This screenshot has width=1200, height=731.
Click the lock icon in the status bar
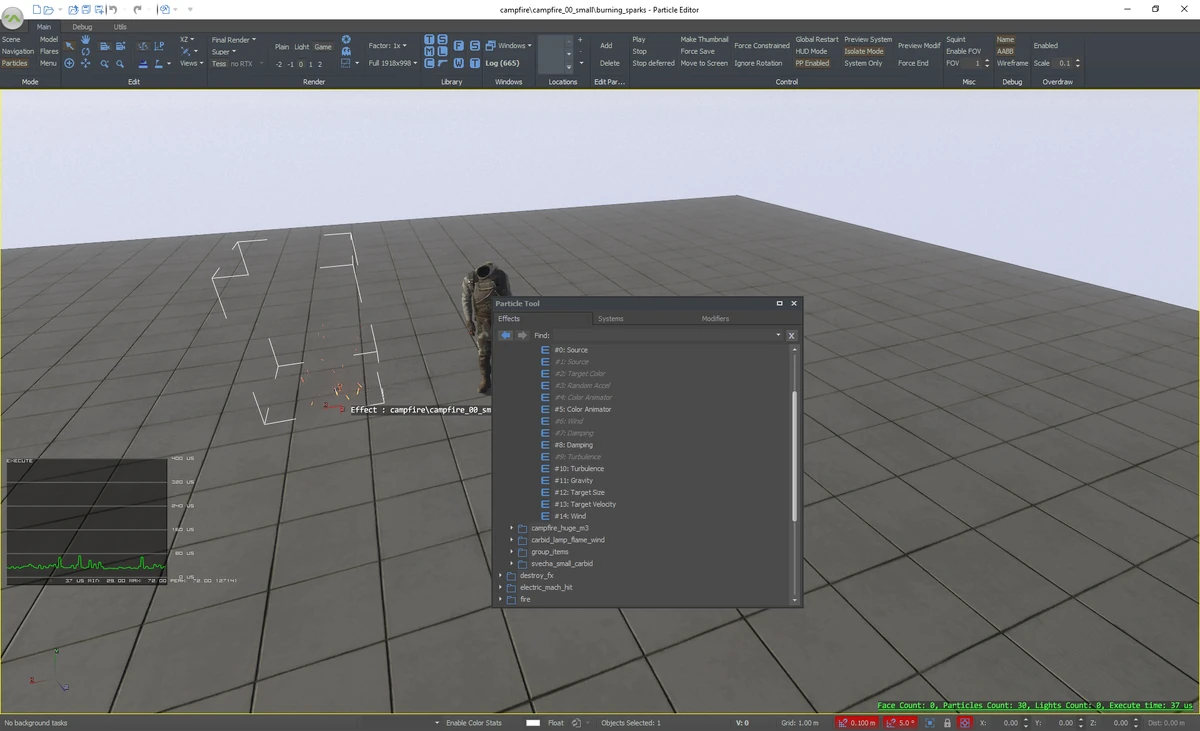pos(948,722)
